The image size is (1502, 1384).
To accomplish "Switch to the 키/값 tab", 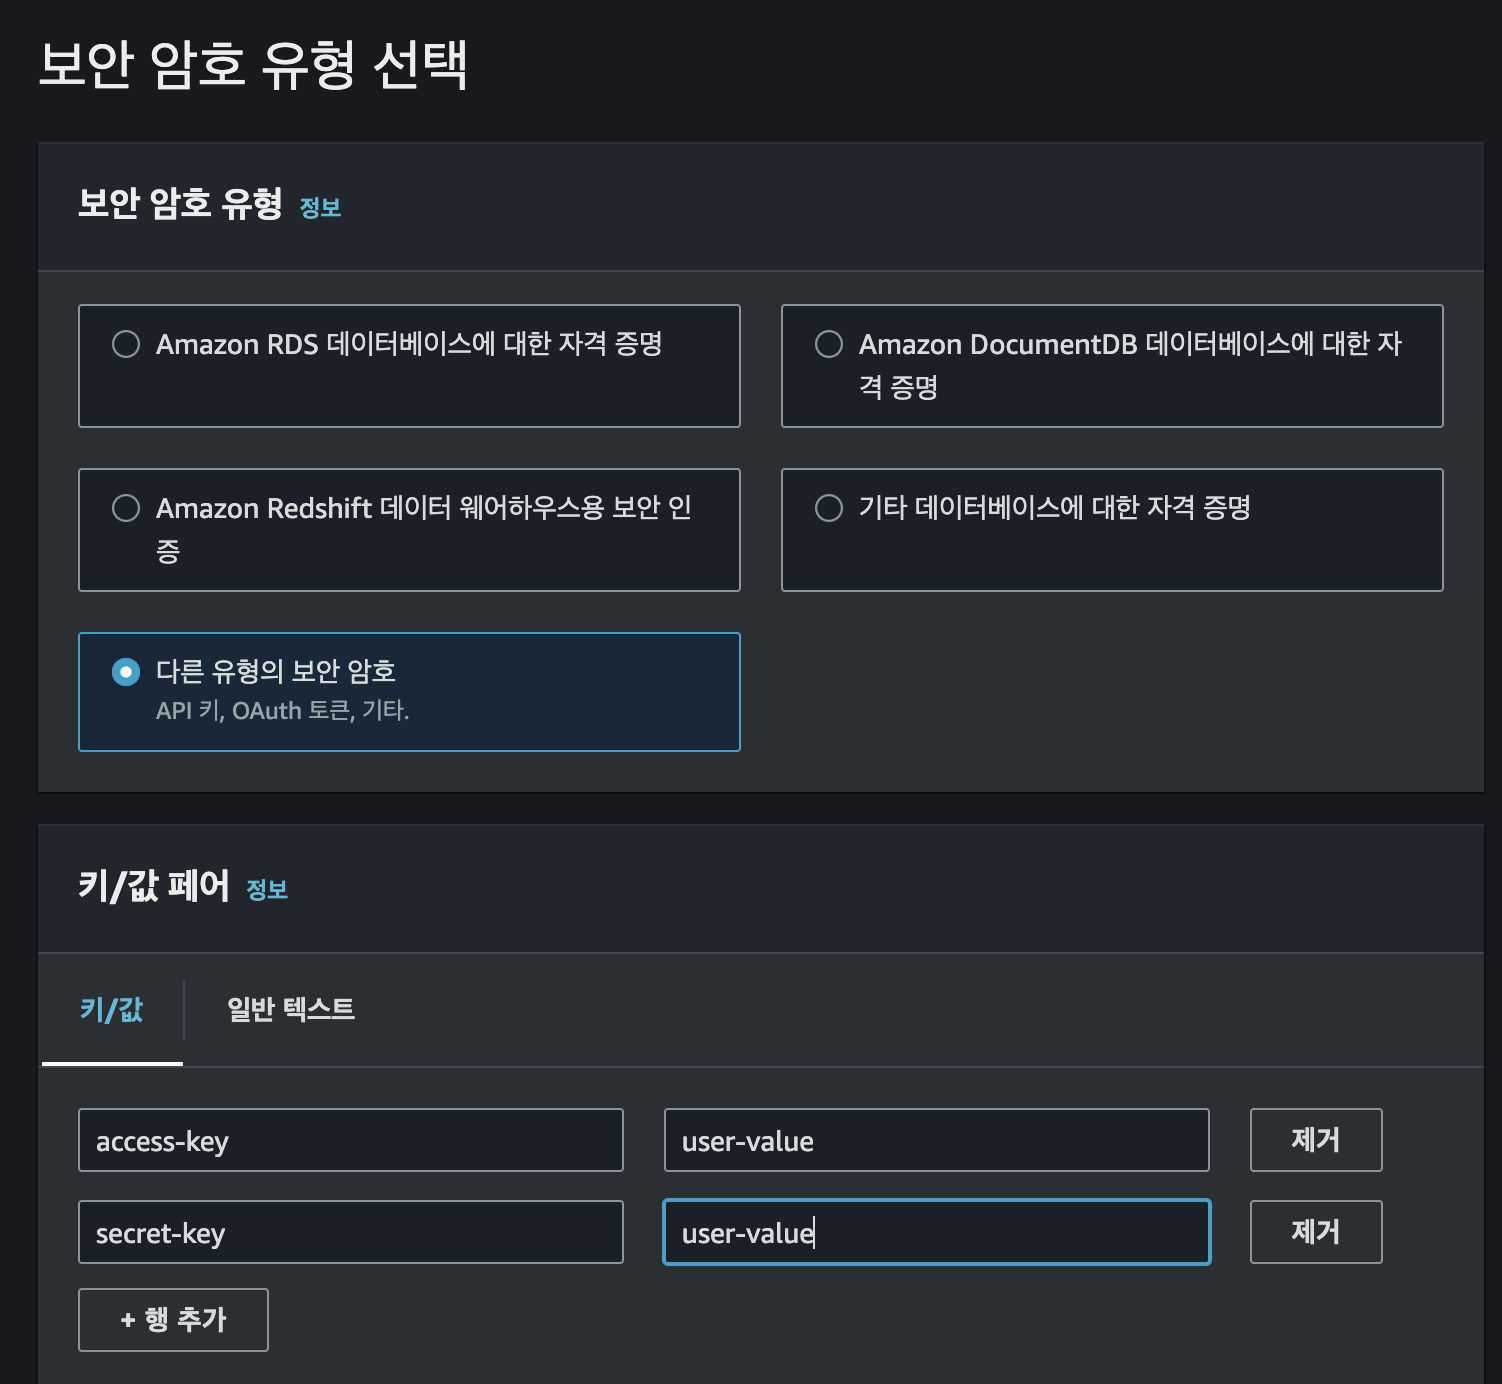I will 112,1009.
